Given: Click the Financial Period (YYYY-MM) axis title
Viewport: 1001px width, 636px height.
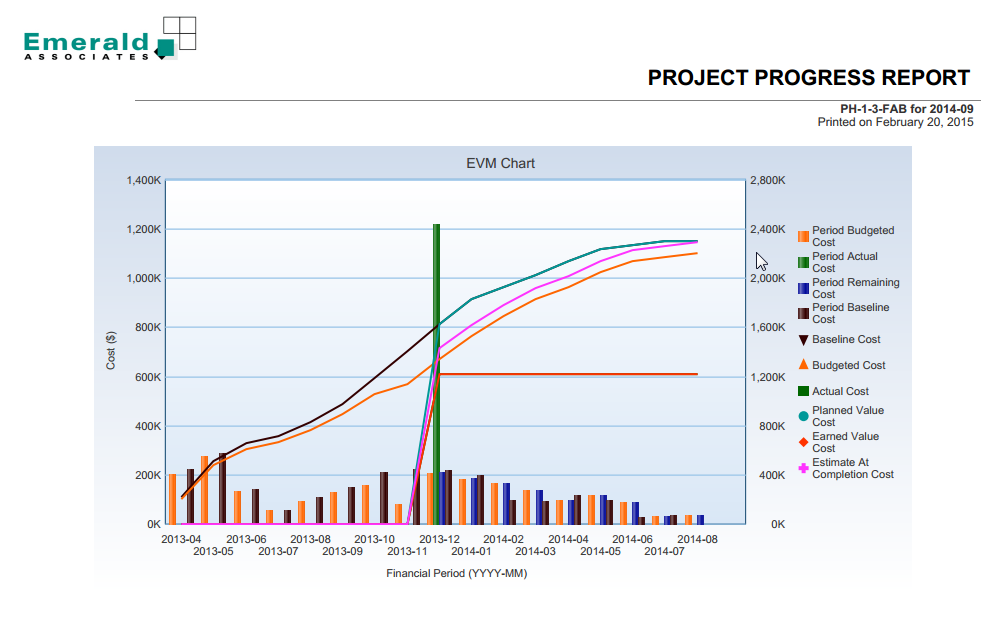Looking at the screenshot, I should pos(456,574).
